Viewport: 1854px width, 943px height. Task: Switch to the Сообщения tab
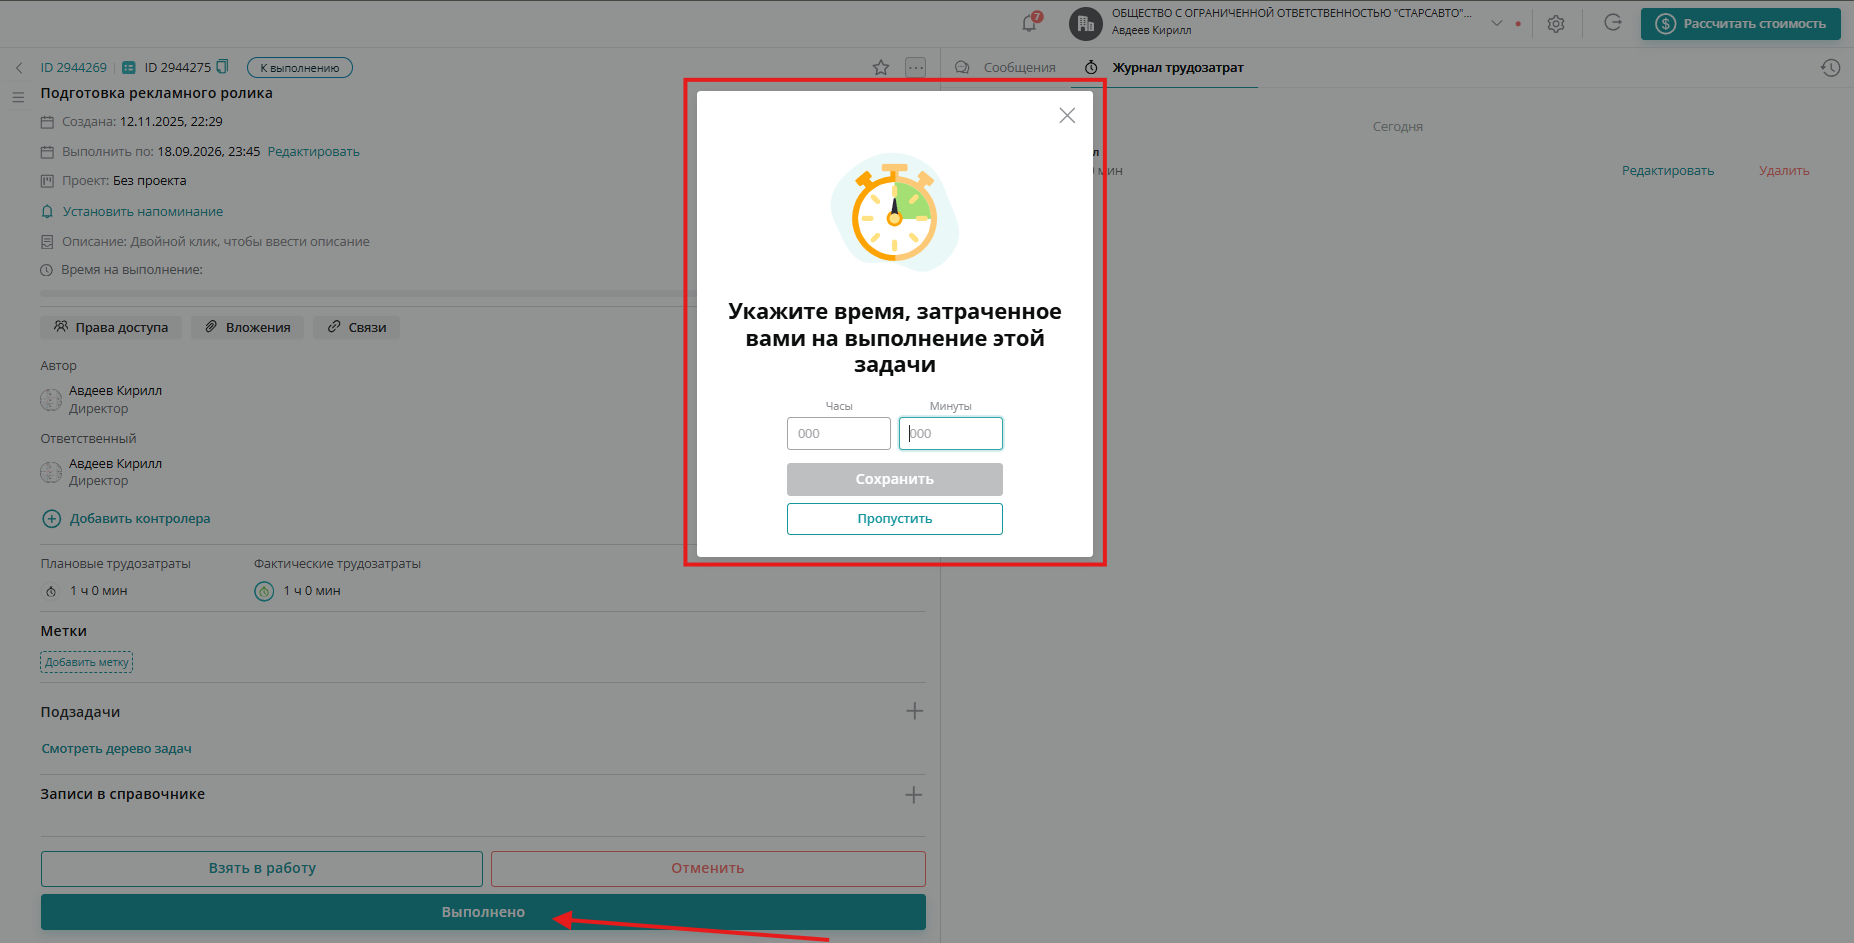[x=1018, y=67]
